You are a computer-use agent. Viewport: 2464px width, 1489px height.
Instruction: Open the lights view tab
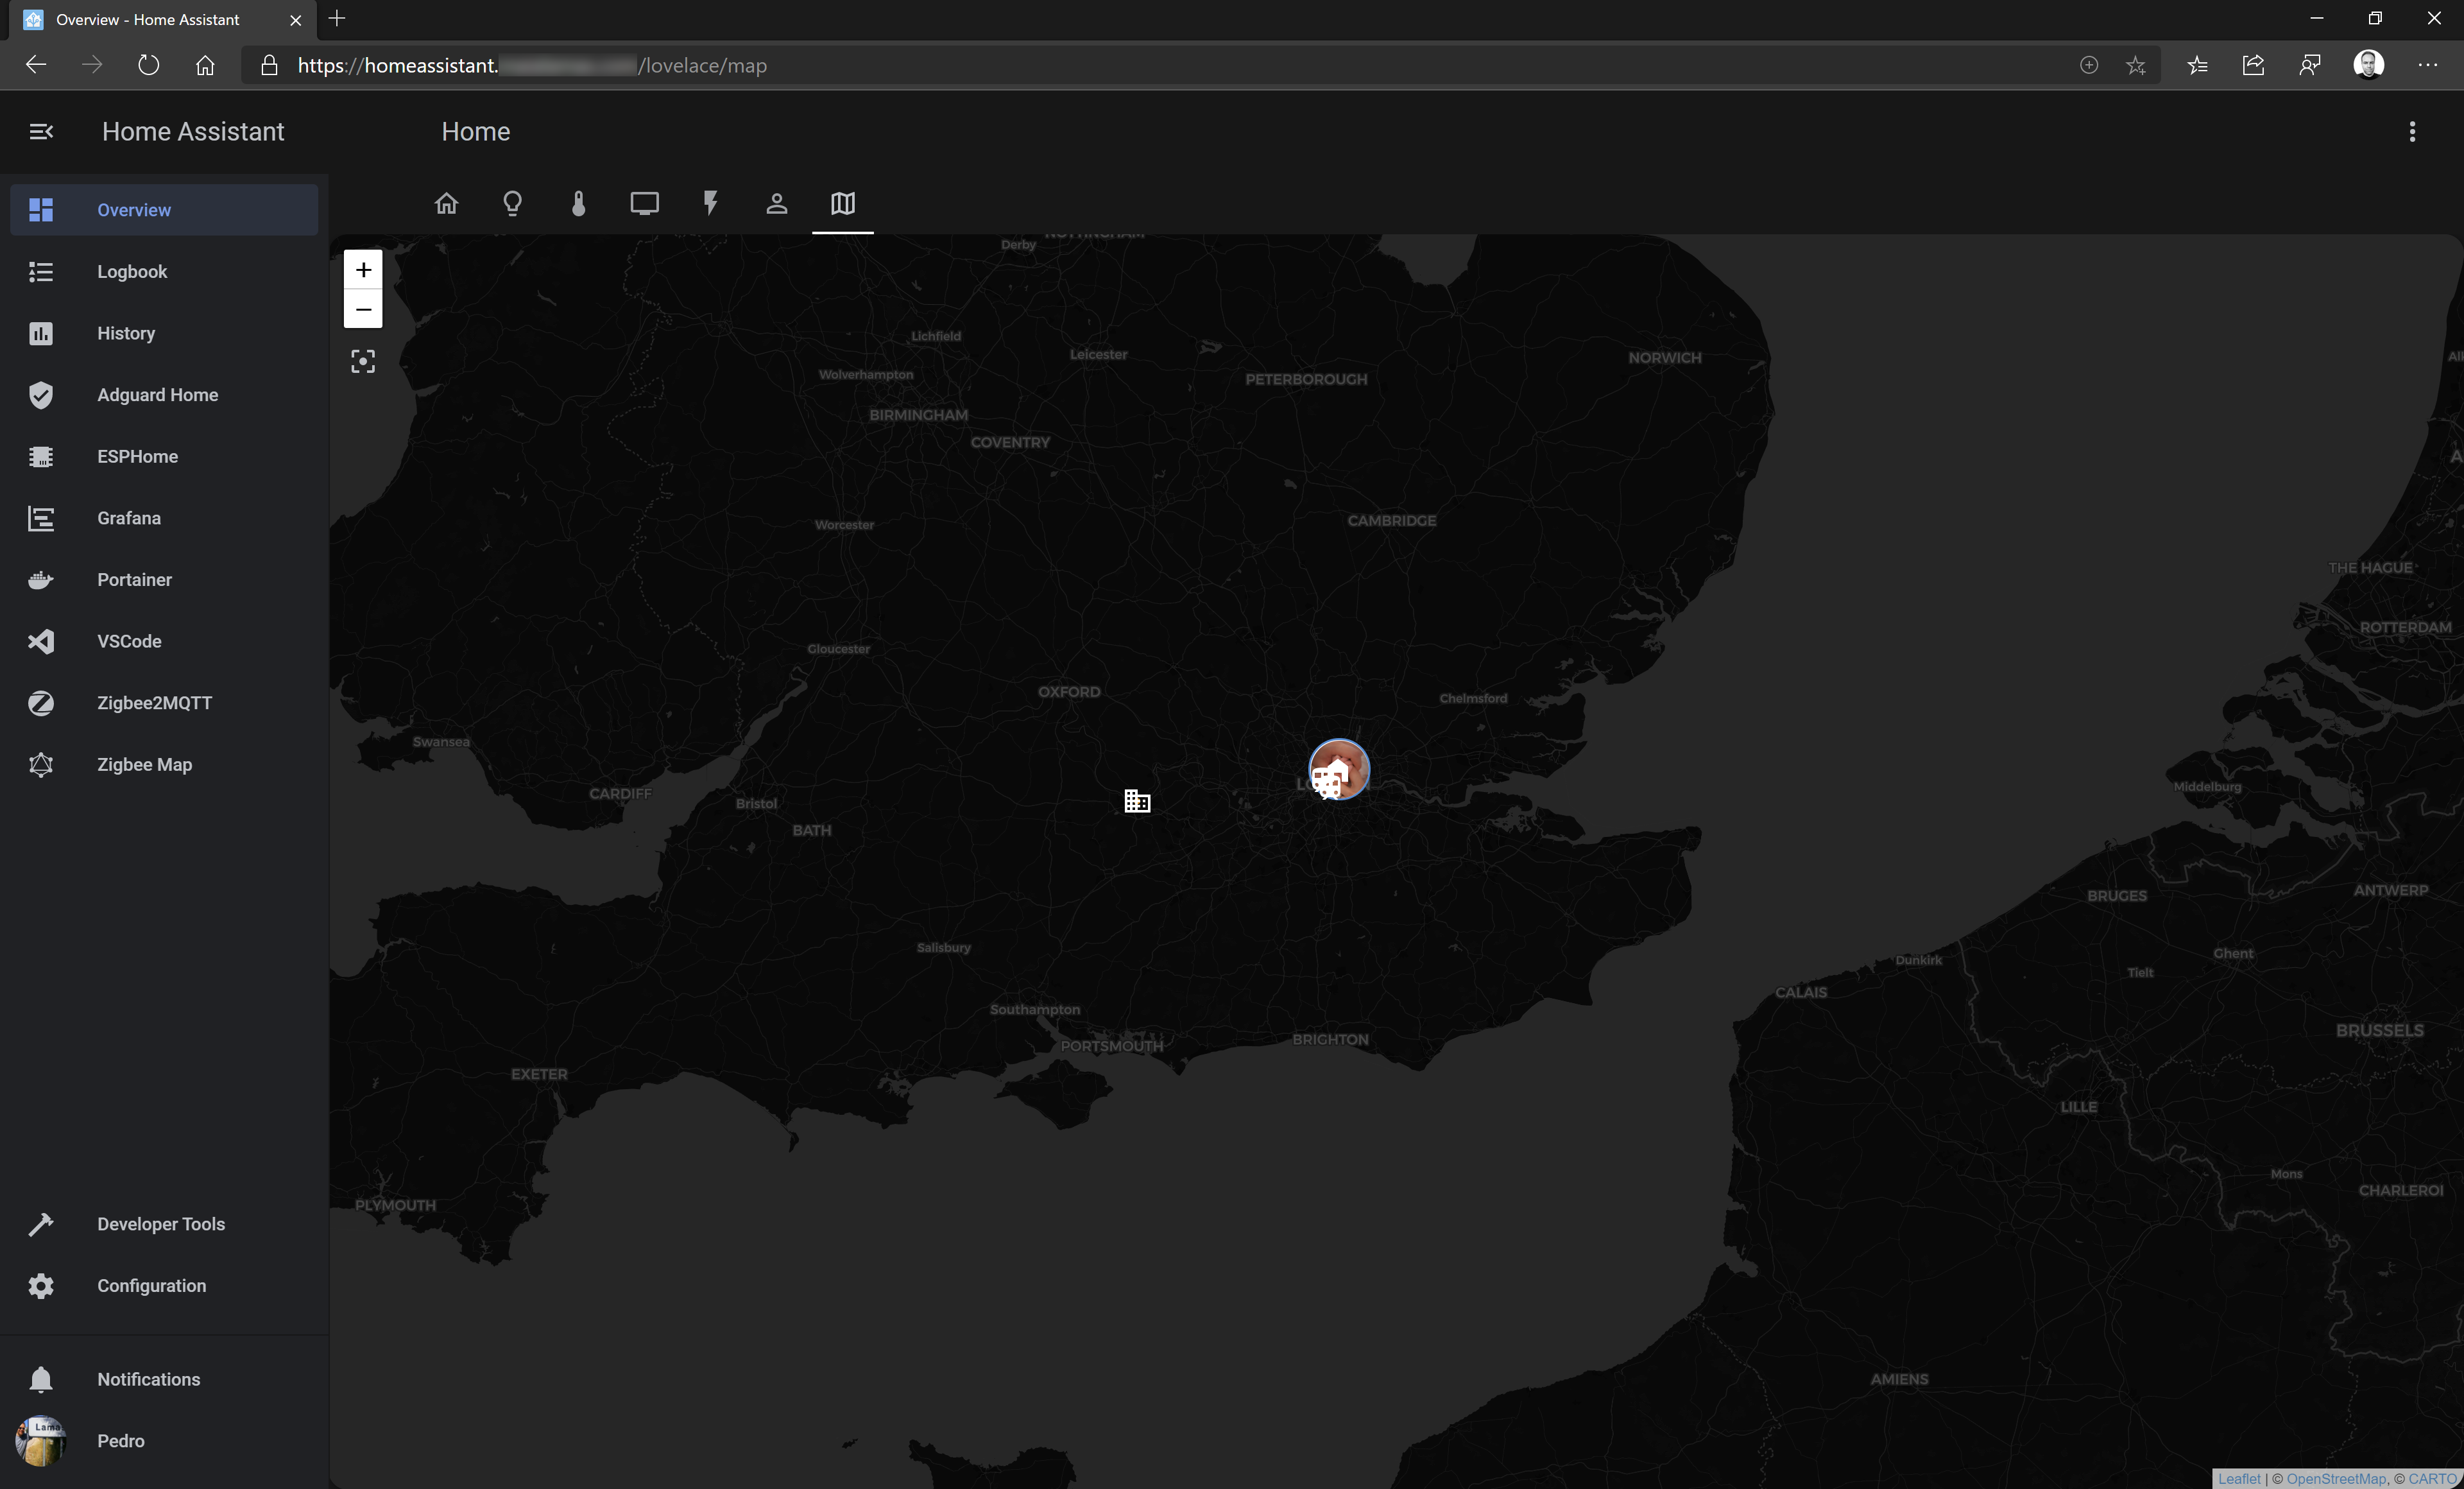coord(512,204)
